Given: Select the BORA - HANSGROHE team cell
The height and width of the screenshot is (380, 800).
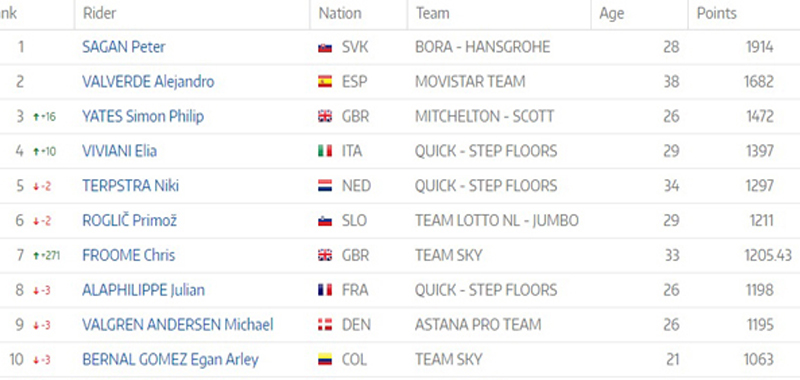Looking at the screenshot, I should point(483,47).
